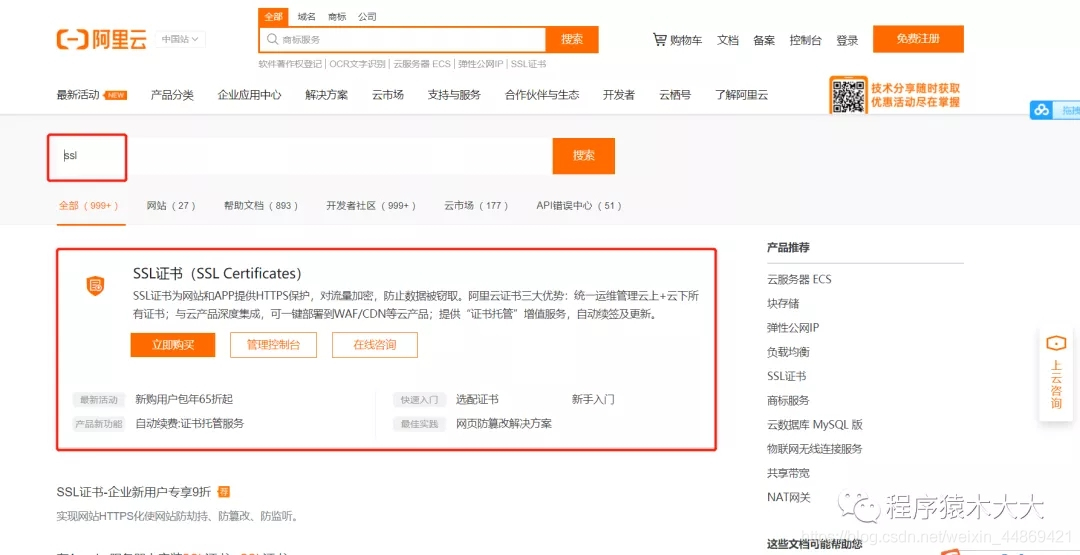The width and height of the screenshot is (1080, 555).
Task: Click hot keyword OCR文字识别
Action: [357, 63]
